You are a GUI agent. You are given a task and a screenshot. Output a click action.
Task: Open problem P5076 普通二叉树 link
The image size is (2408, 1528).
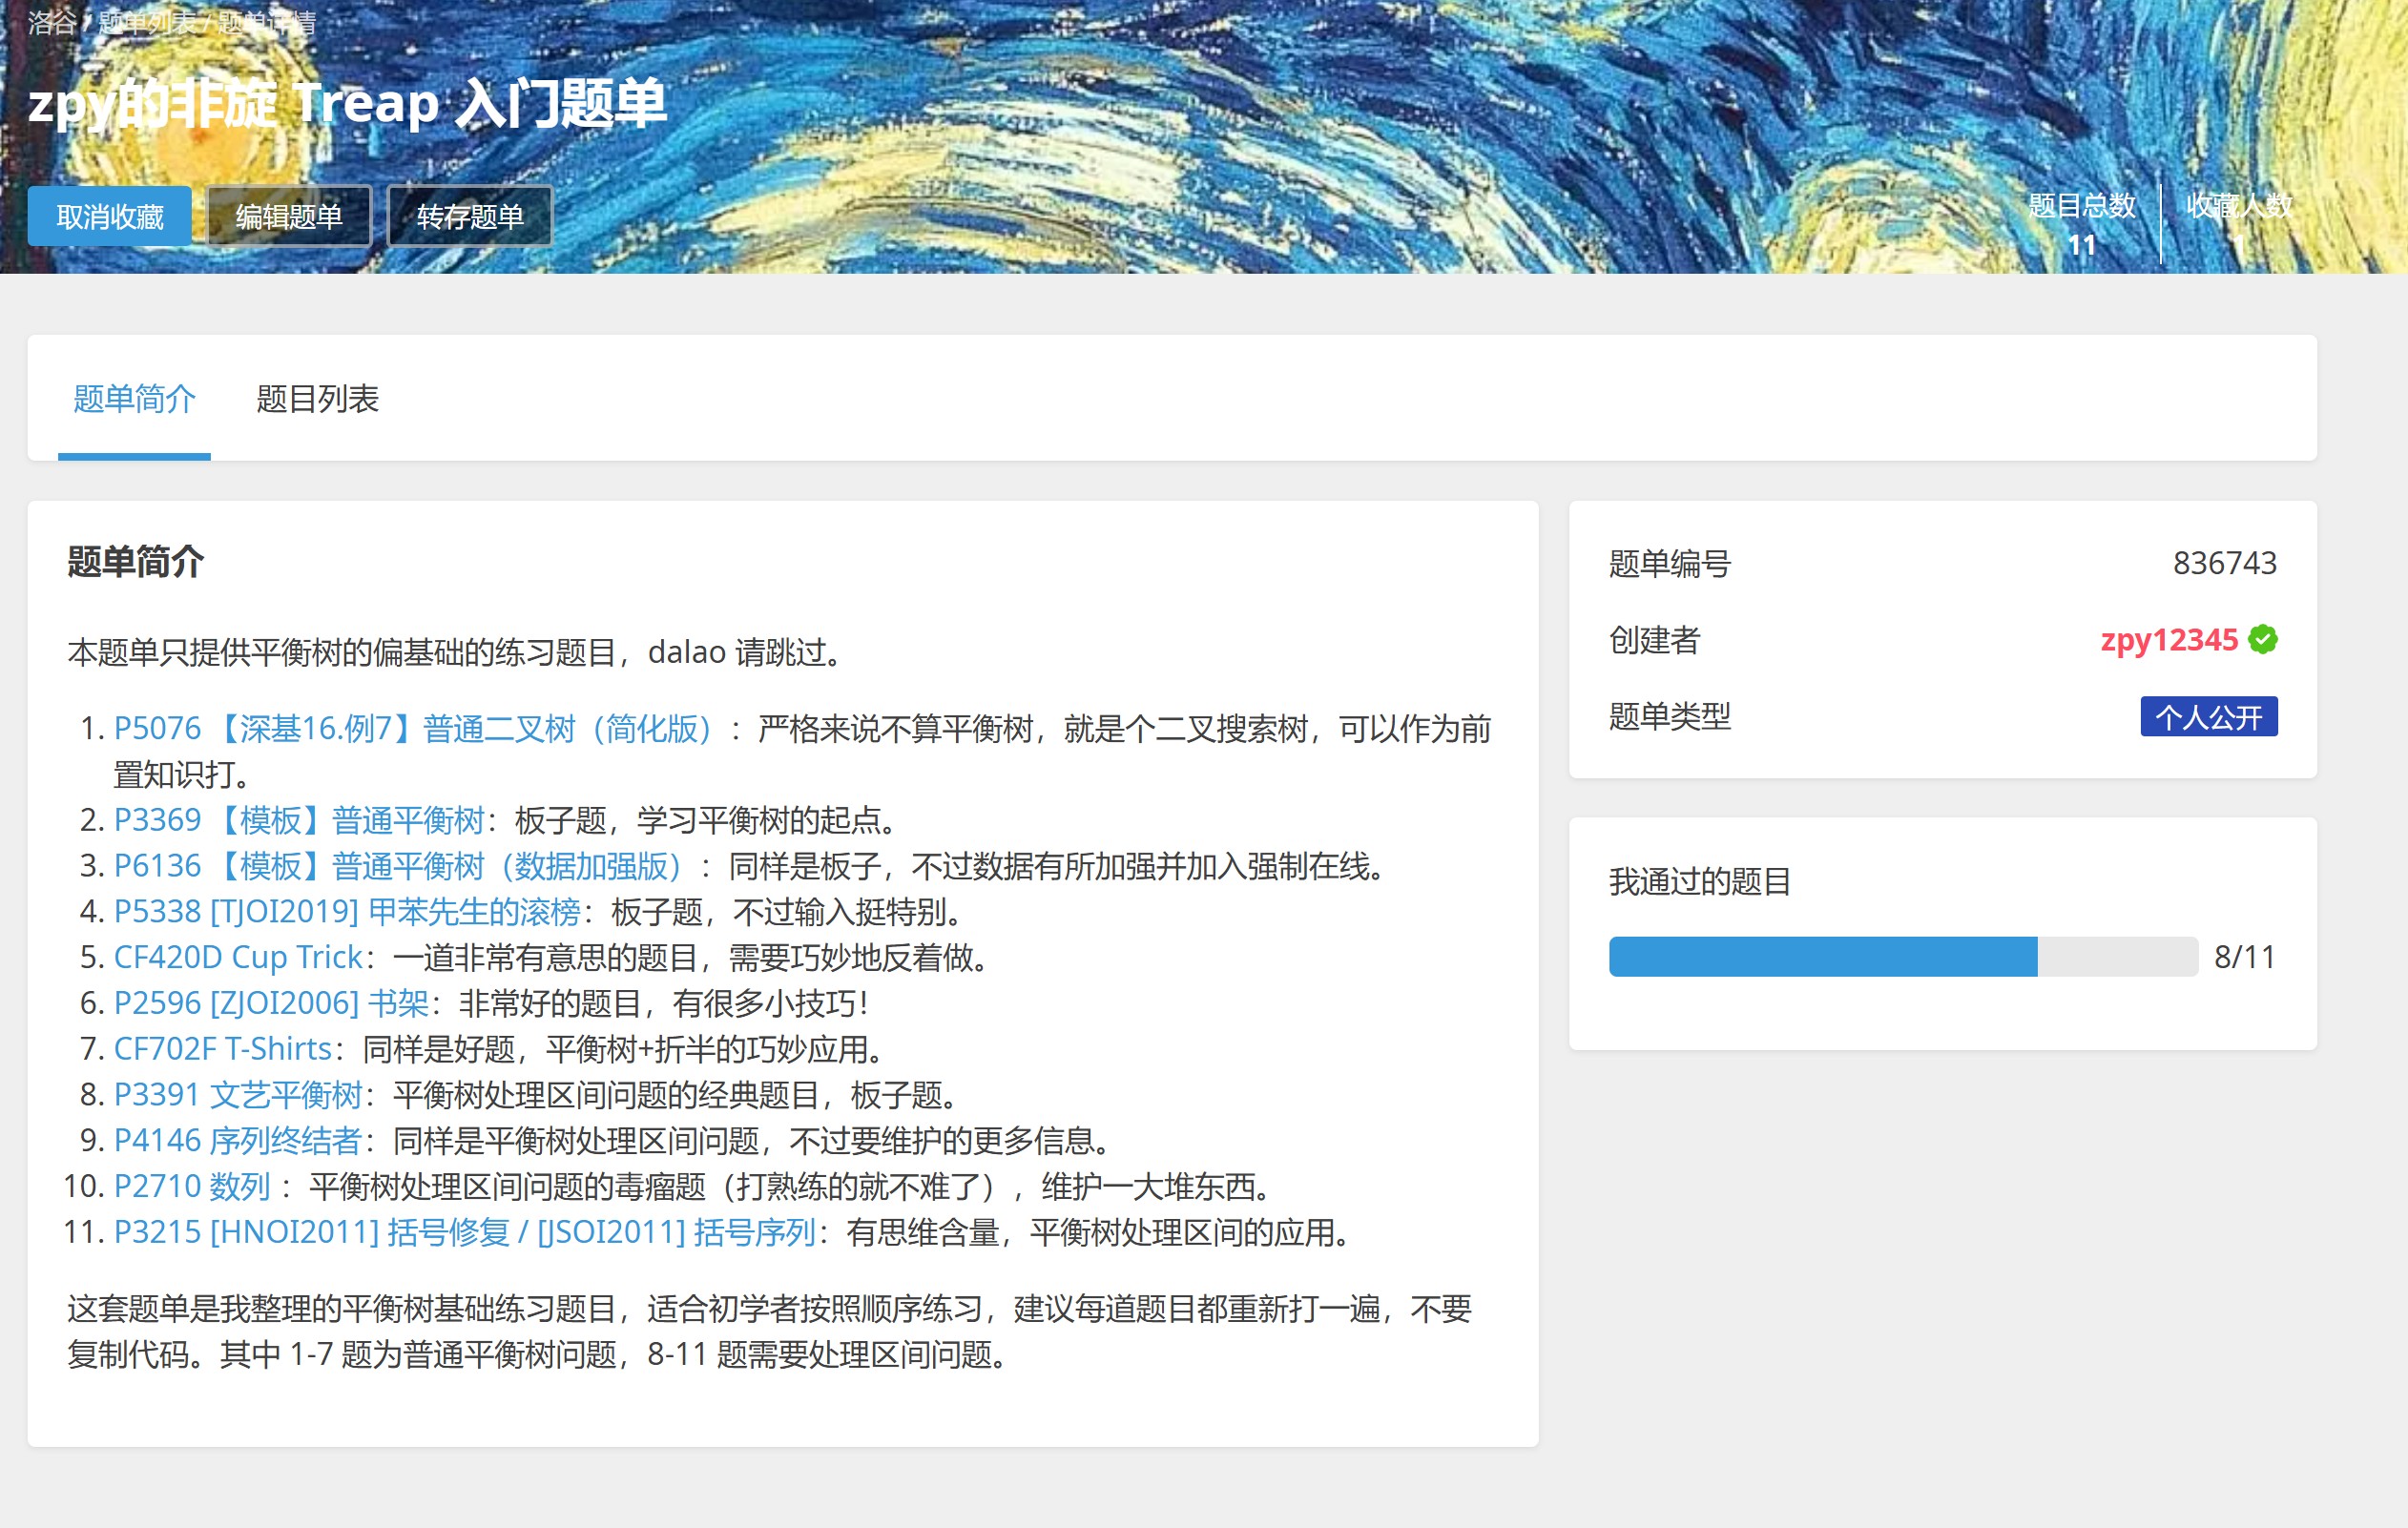coord(412,729)
